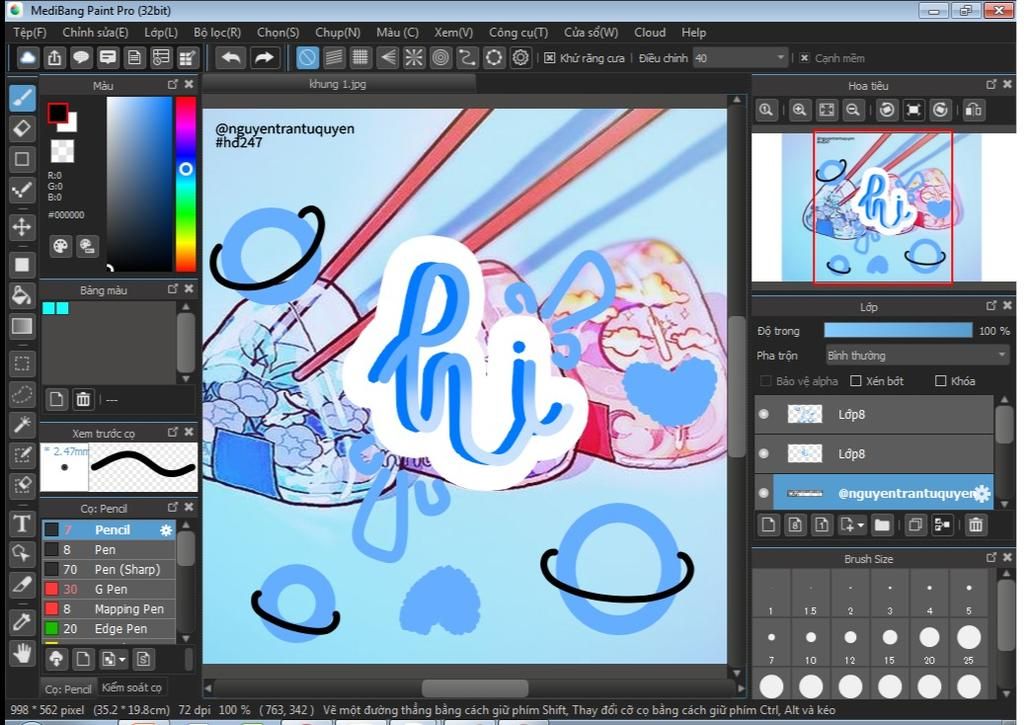1024x725 pixels.
Task: Select the rectangular Select tool
Action: point(22,363)
